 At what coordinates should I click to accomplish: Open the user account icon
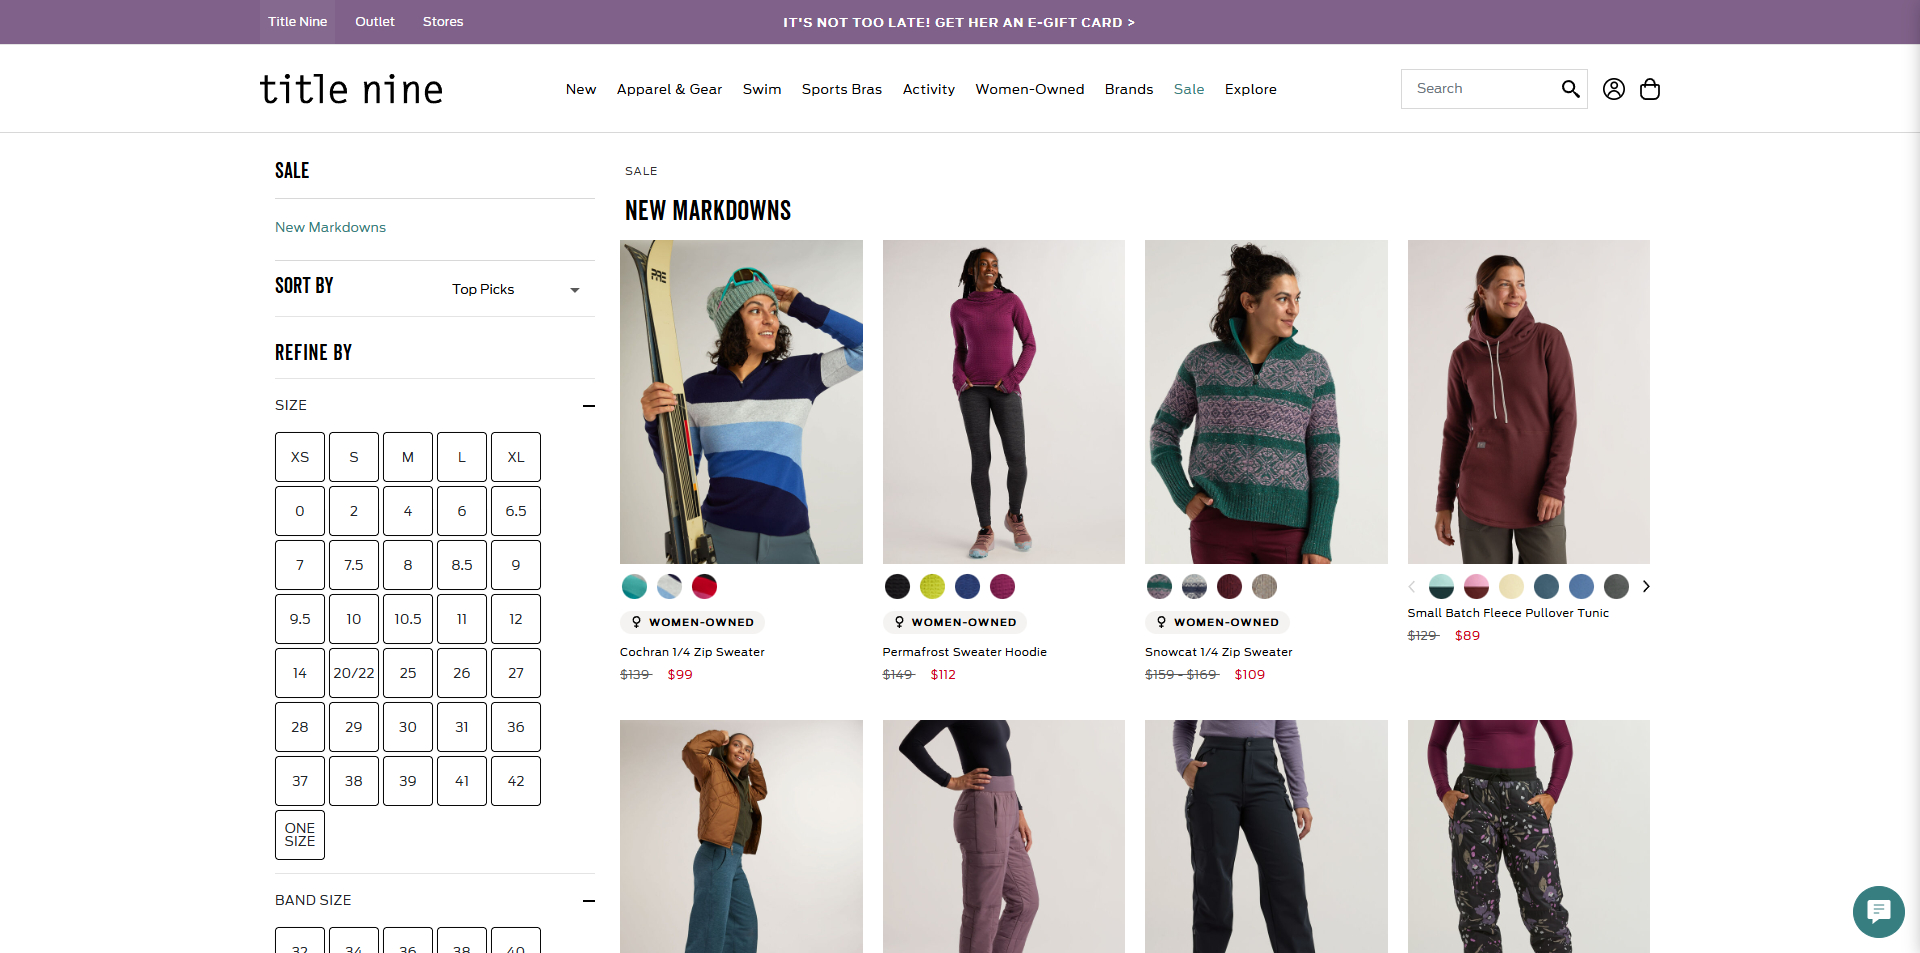click(x=1613, y=89)
